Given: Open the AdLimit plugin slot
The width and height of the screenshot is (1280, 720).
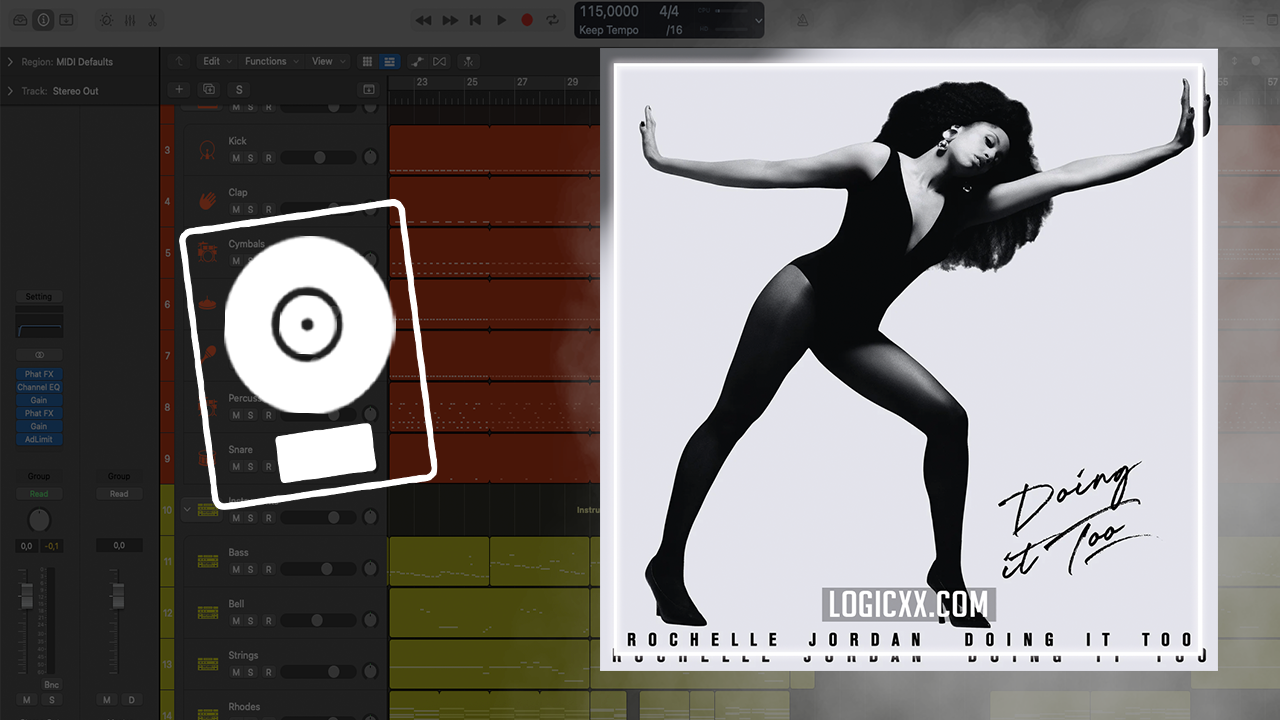Looking at the screenshot, I should [39, 439].
